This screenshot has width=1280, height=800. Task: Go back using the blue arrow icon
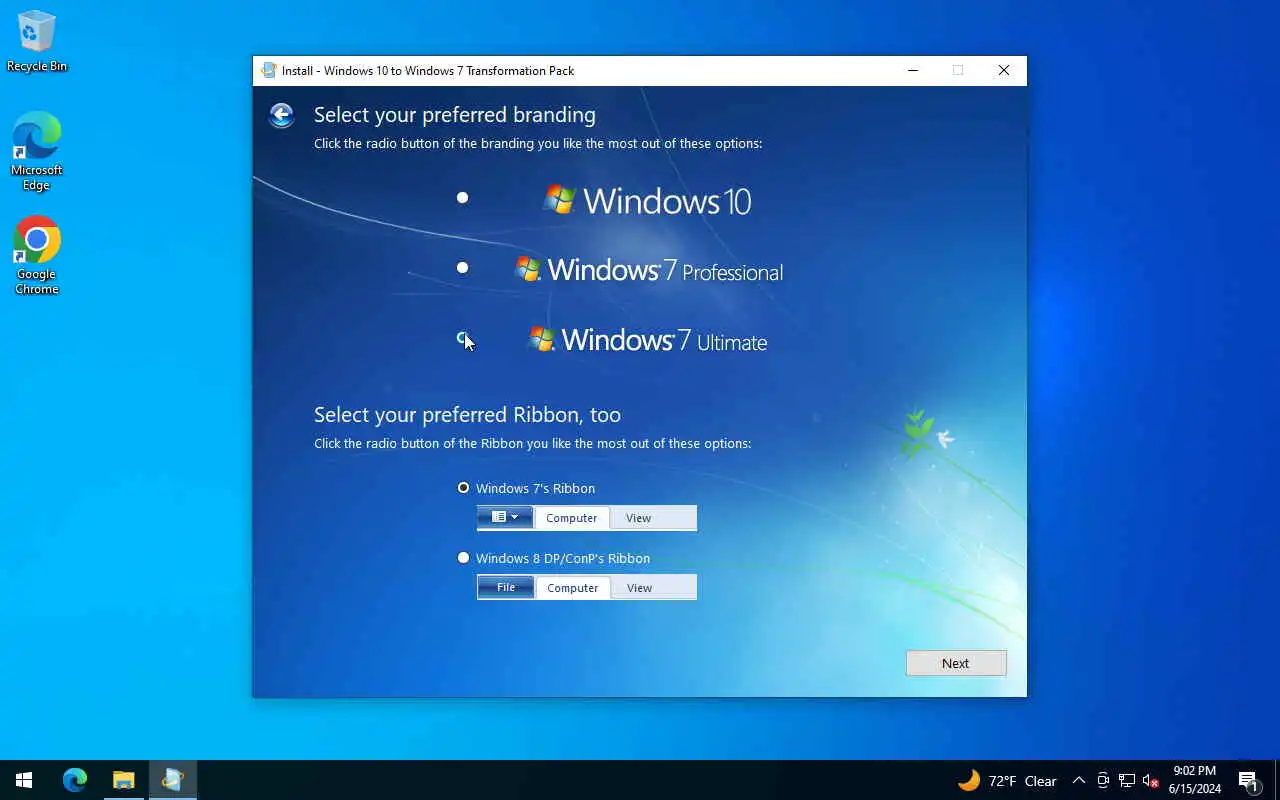tap(281, 115)
